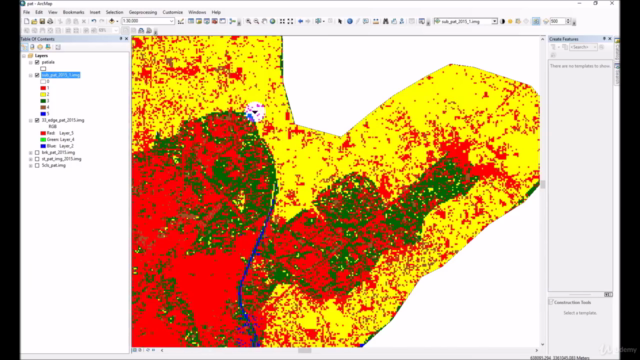Switch TOC to List By Drawing Order
Image resolution: width=640 pixels, height=360 pixels.
(x=25, y=47)
